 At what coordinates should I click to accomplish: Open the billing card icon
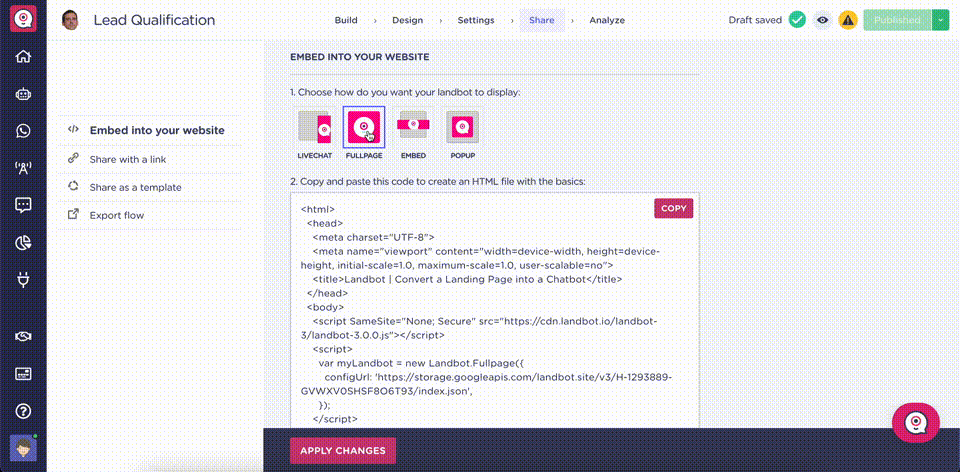click(23, 373)
